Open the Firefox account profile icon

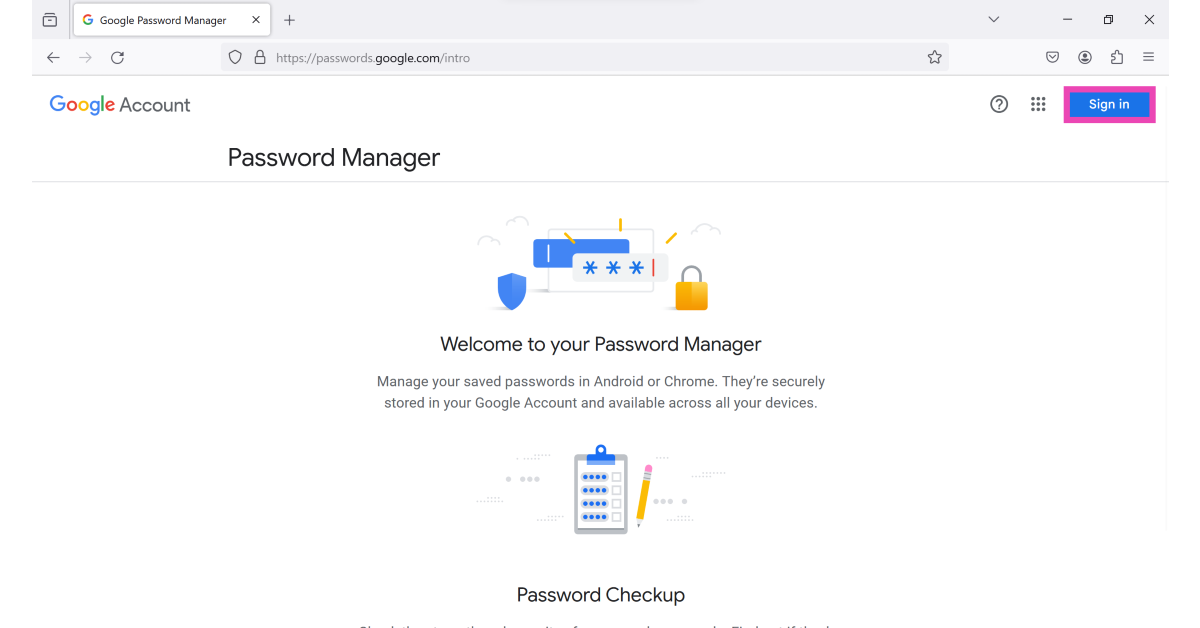[x=1085, y=58]
